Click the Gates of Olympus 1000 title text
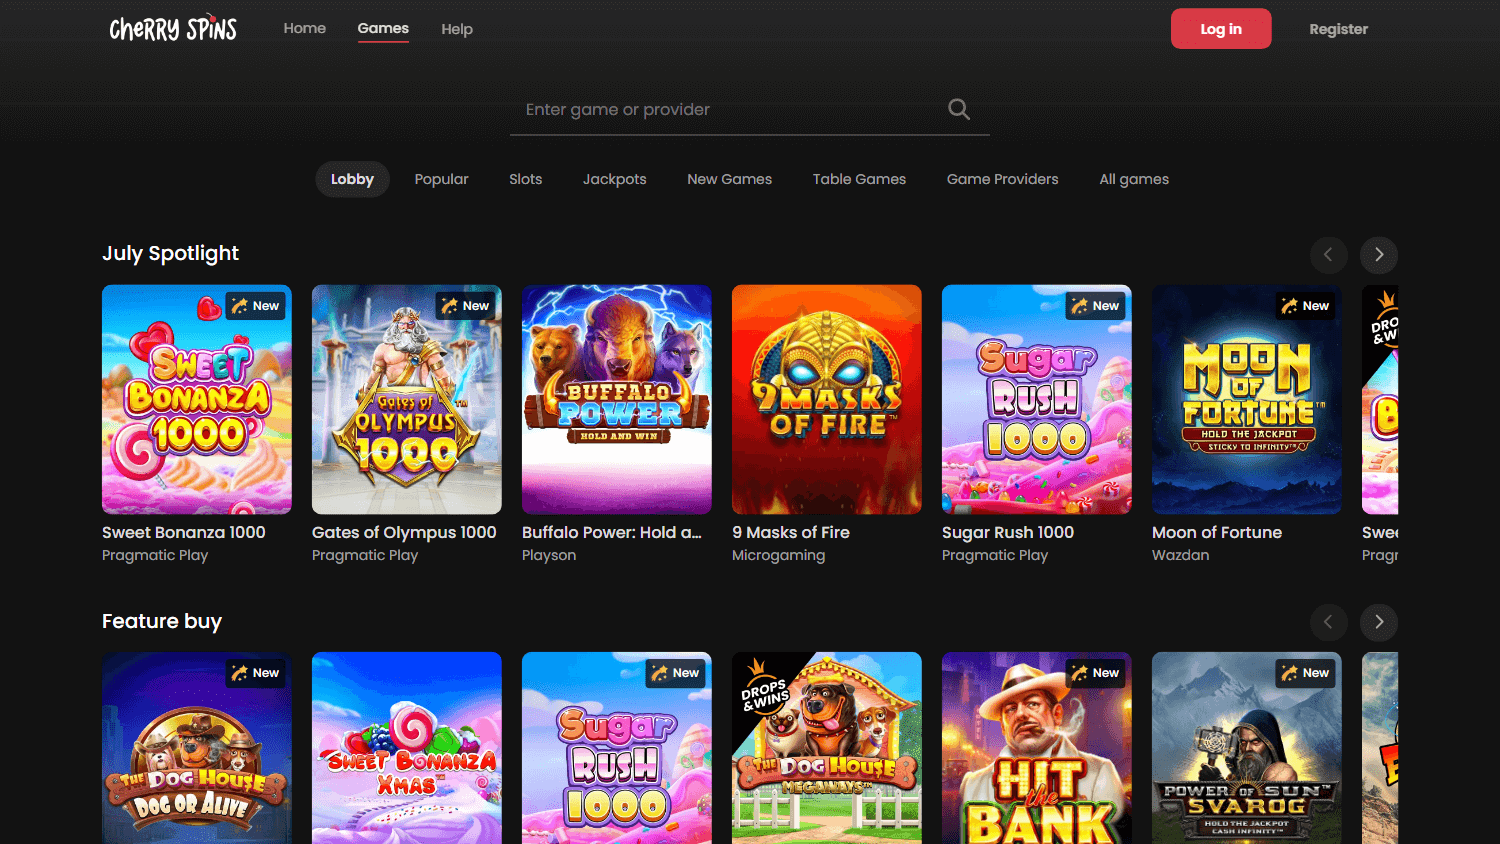The image size is (1500, 844). (x=404, y=533)
